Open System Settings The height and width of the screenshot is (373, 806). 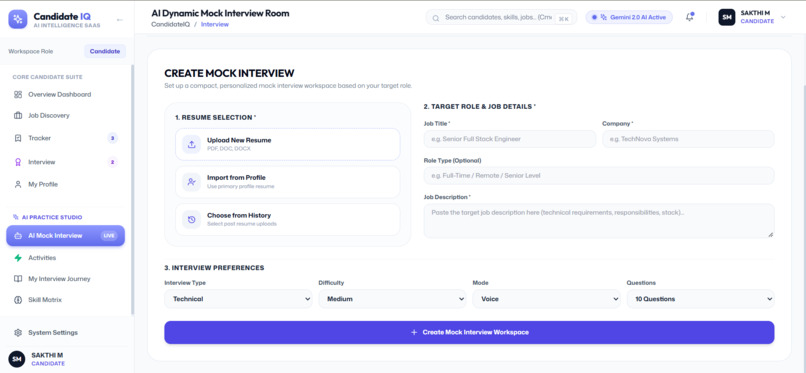(x=66, y=332)
